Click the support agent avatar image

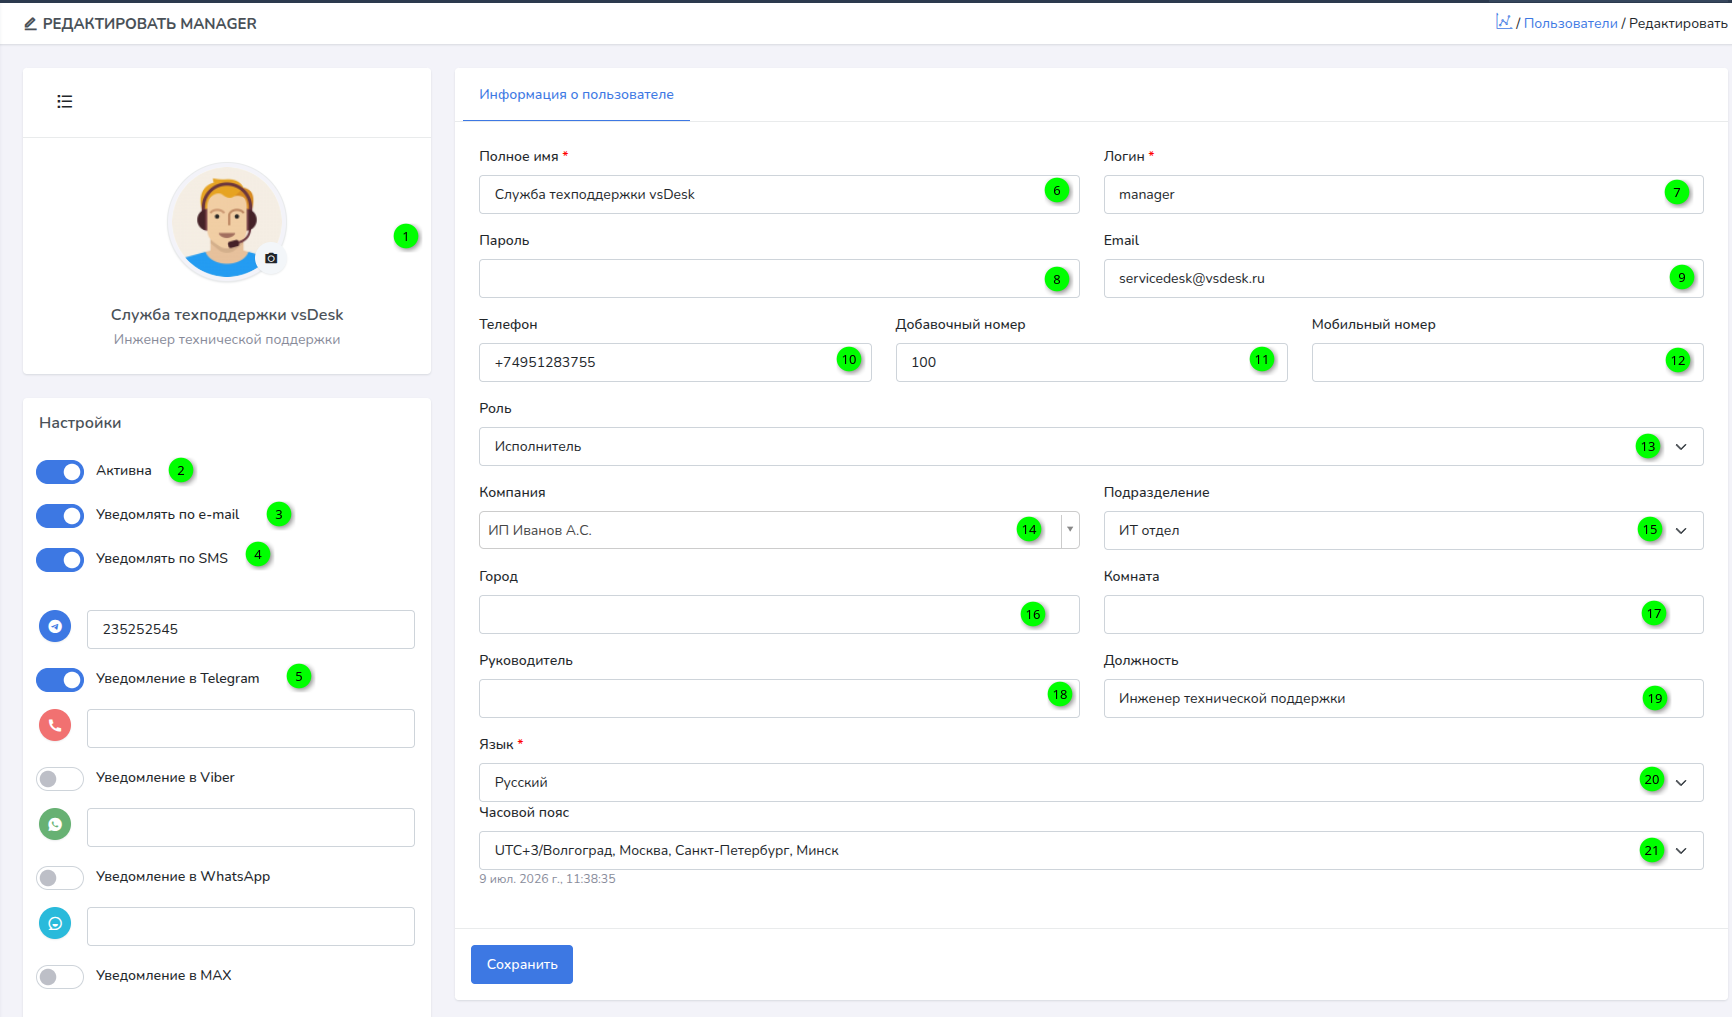coord(227,222)
